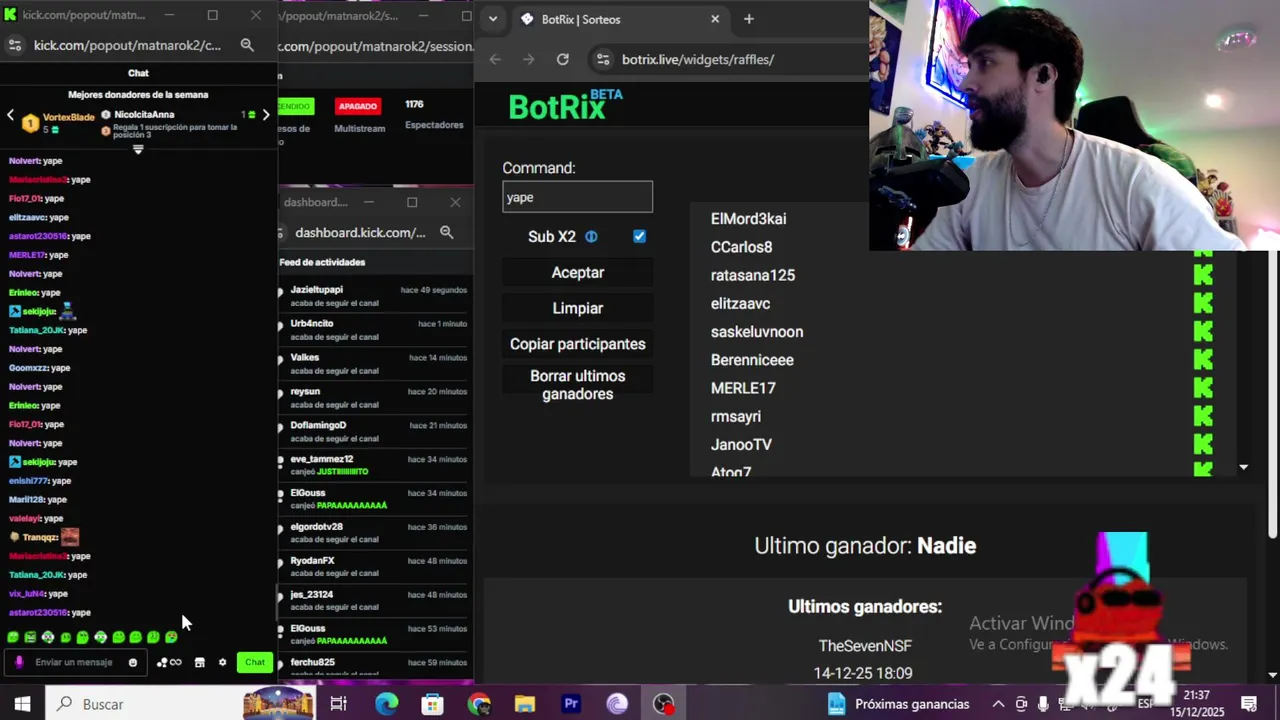Click Sub X2 info icon
The image size is (1280, 720).
591,237
